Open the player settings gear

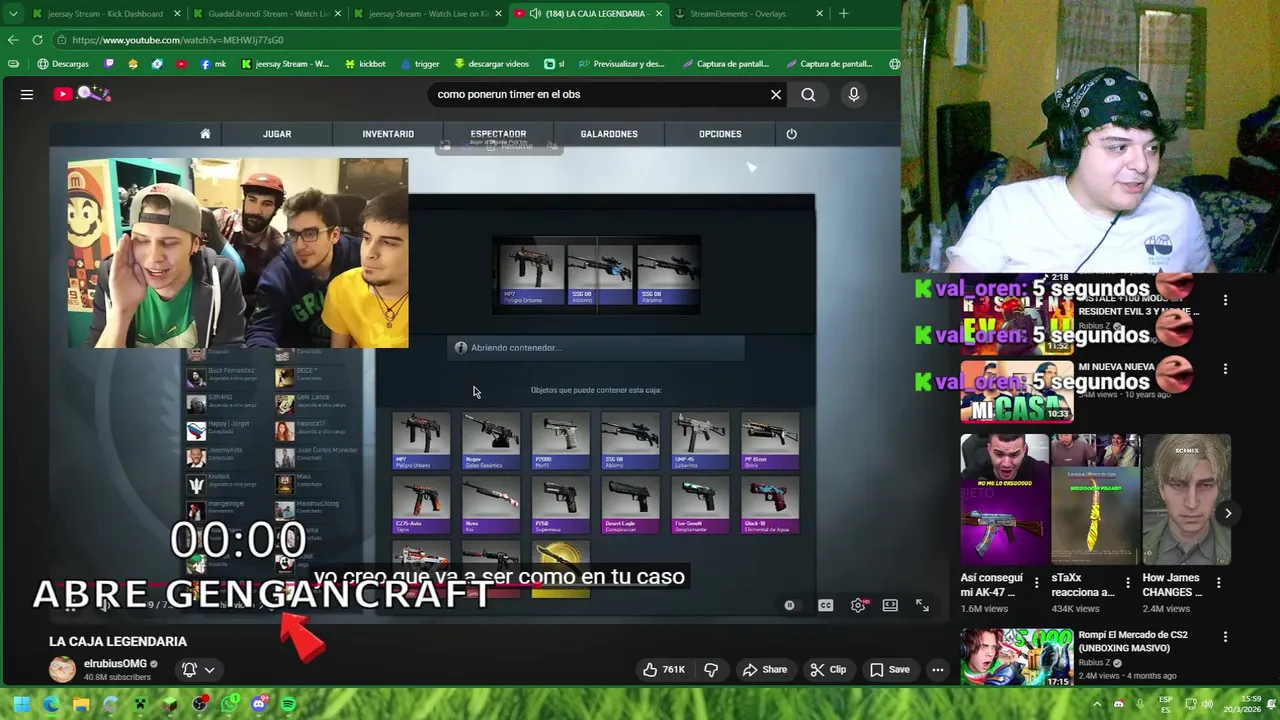click(858, 605)
